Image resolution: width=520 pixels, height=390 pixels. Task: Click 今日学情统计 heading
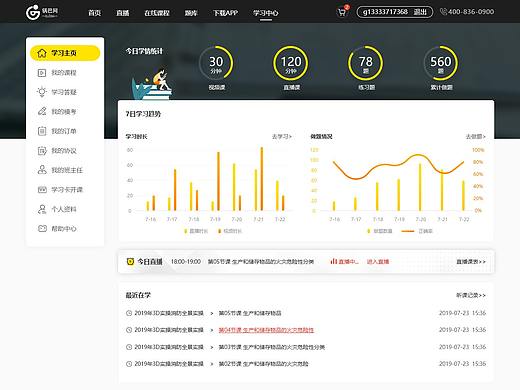(144, 51)
